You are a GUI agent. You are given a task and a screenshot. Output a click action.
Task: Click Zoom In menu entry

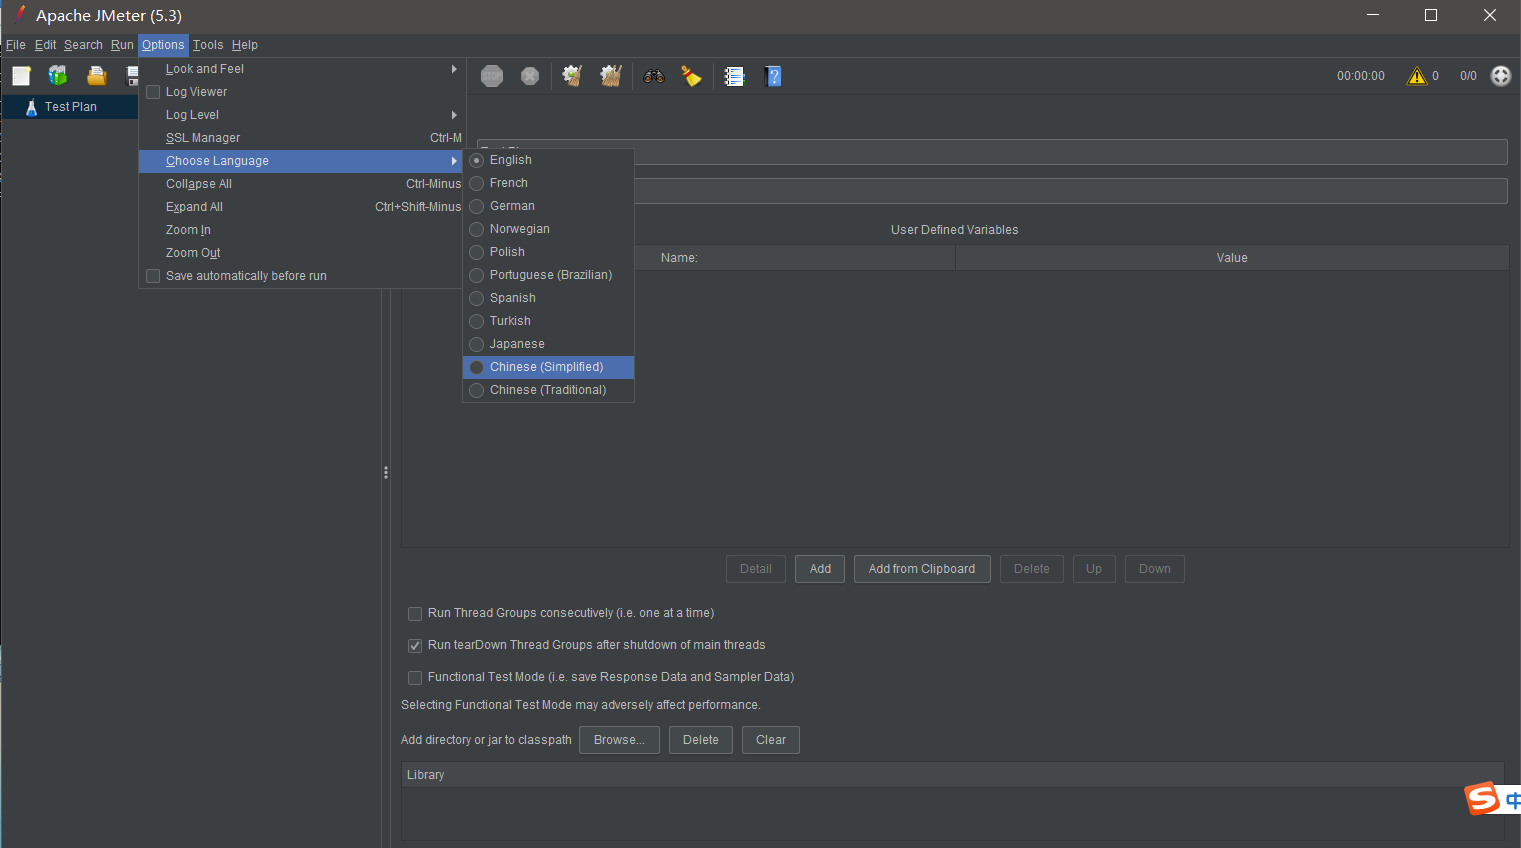pos(300,230)
